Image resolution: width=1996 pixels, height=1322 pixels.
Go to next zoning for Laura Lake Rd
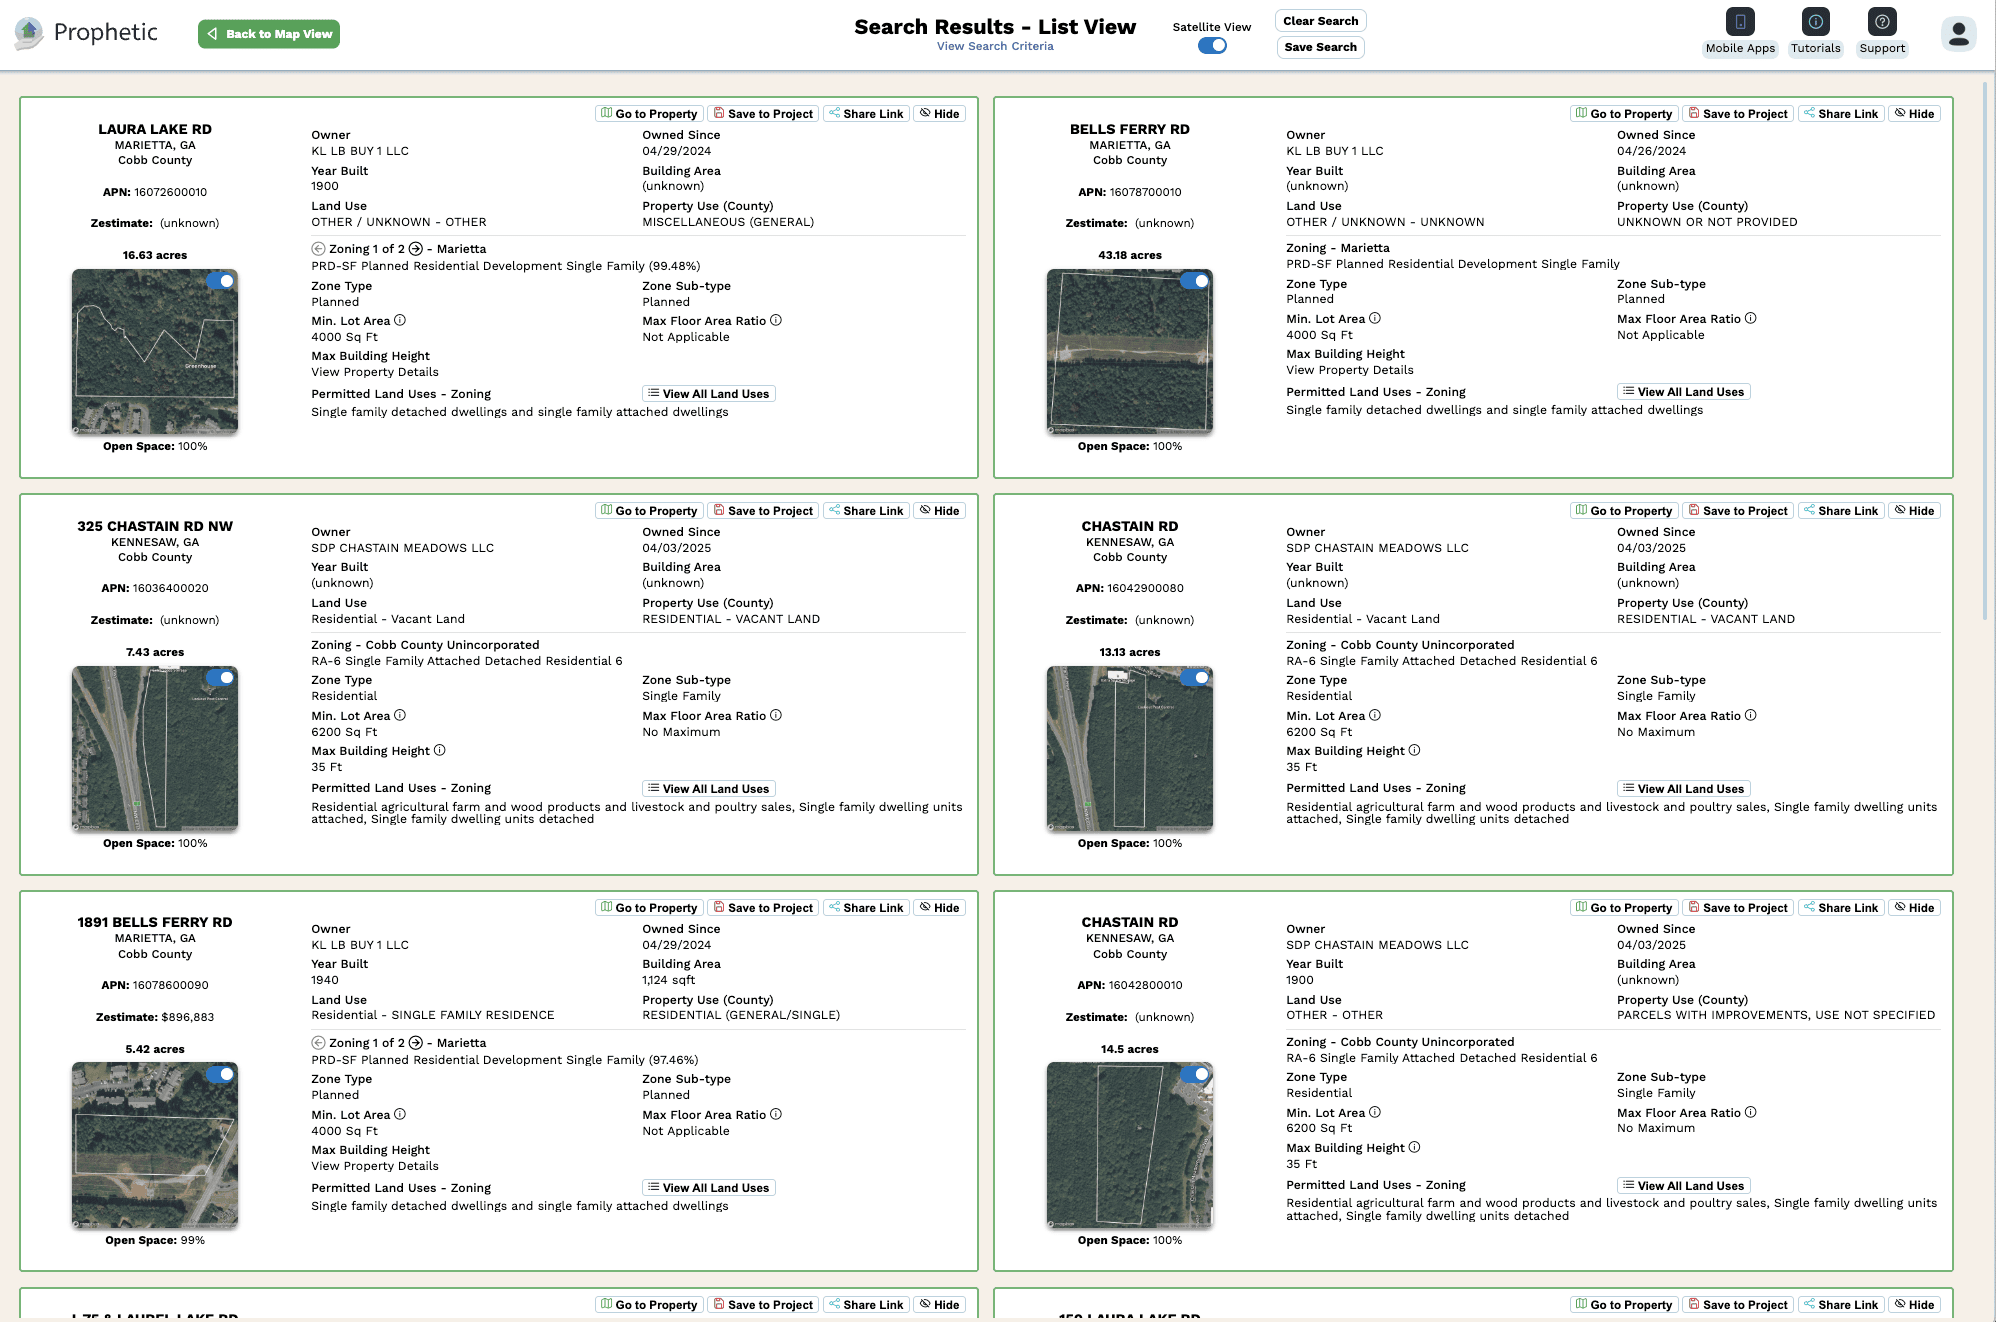pos(416,249)
